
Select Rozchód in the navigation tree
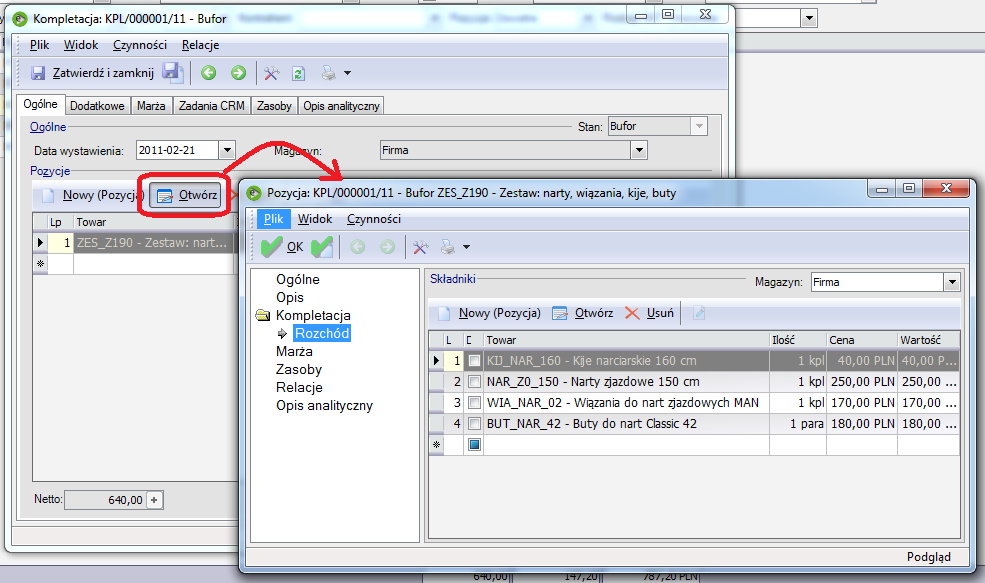pos(322,334)
